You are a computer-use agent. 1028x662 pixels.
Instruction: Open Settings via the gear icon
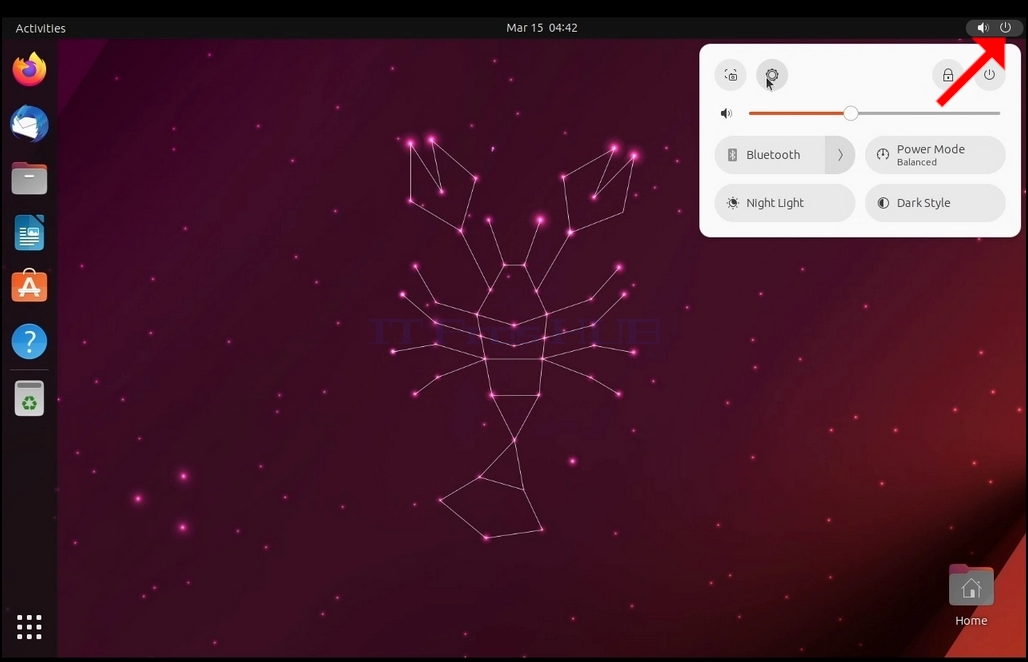point(772,75)
